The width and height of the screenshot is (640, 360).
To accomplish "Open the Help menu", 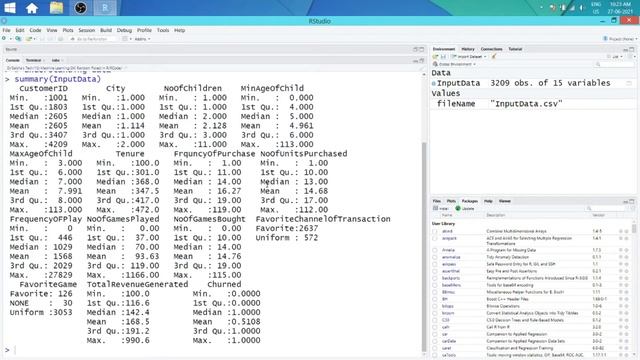I will (180, 30).
